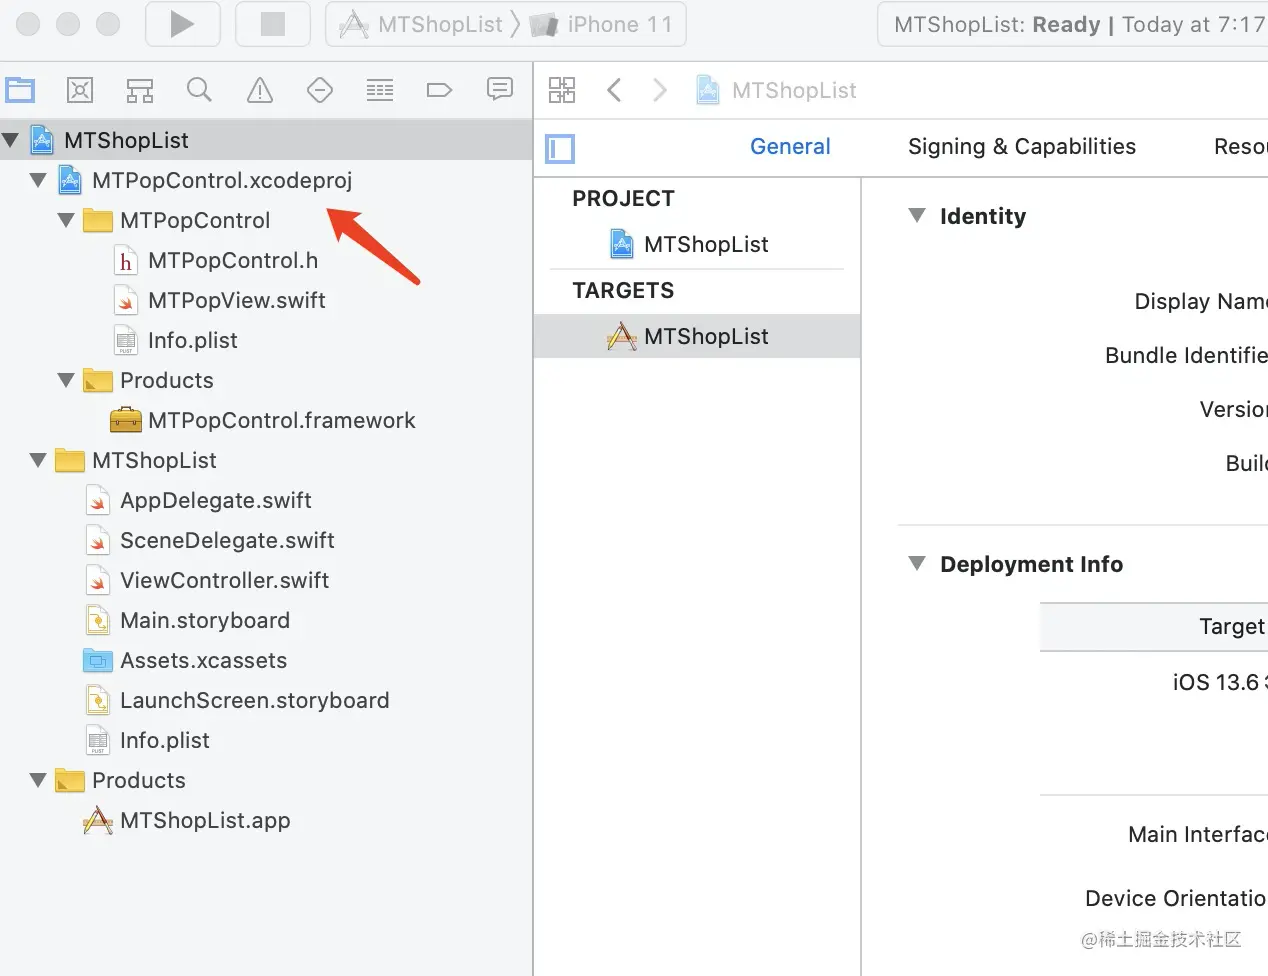Collapse the MTShopList group folder
This screenshot has height=976, width=1268.
tap(38, 460)
